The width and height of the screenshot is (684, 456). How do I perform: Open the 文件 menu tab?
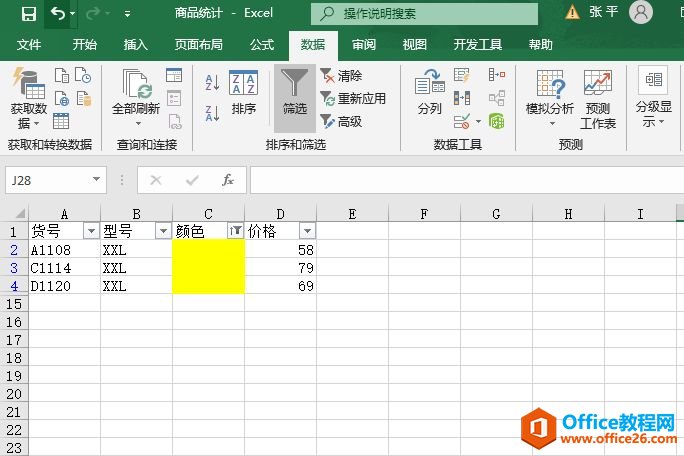[29, 45]
